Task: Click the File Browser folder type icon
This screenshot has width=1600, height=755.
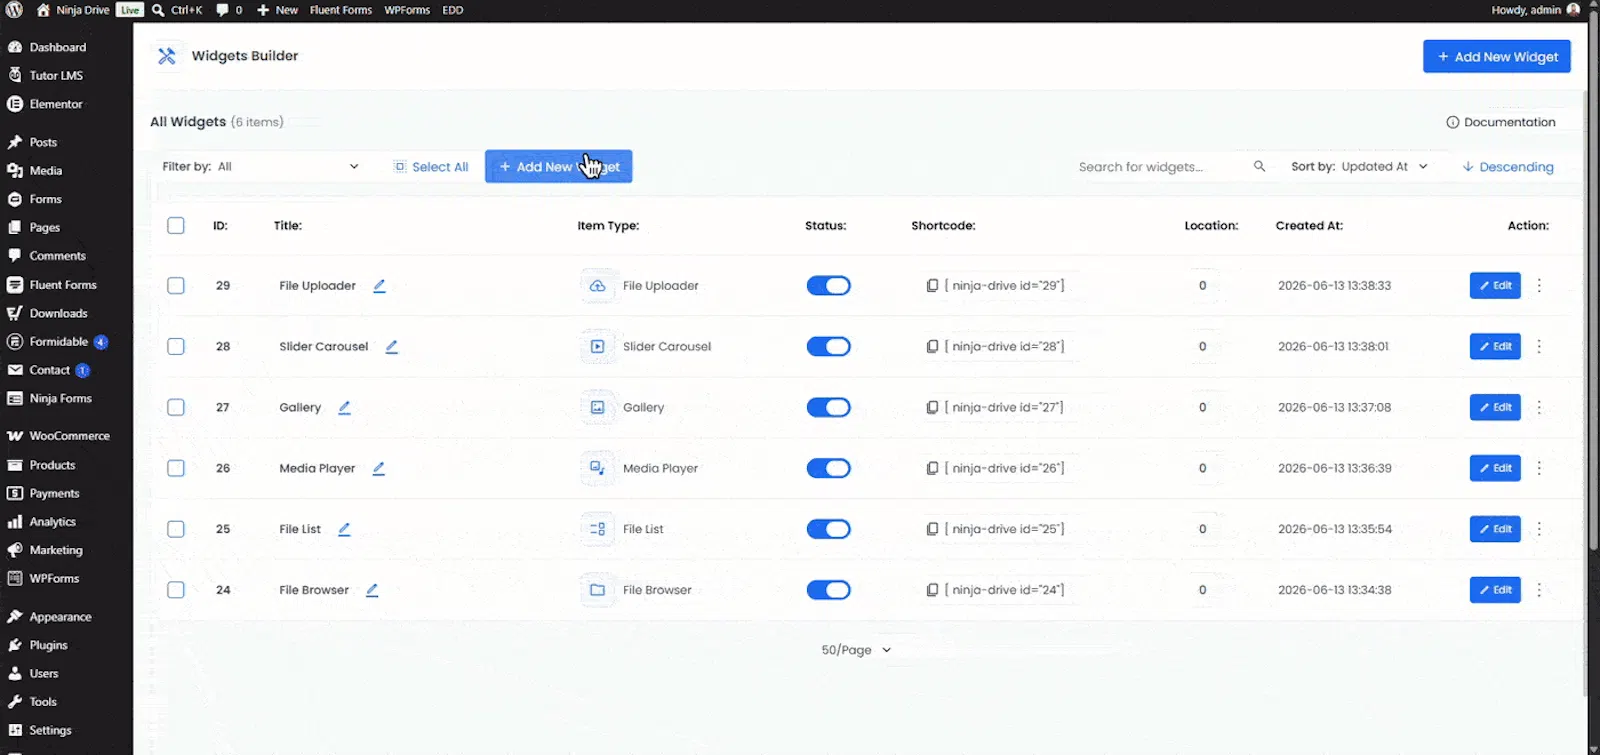Action: [597, 590]
